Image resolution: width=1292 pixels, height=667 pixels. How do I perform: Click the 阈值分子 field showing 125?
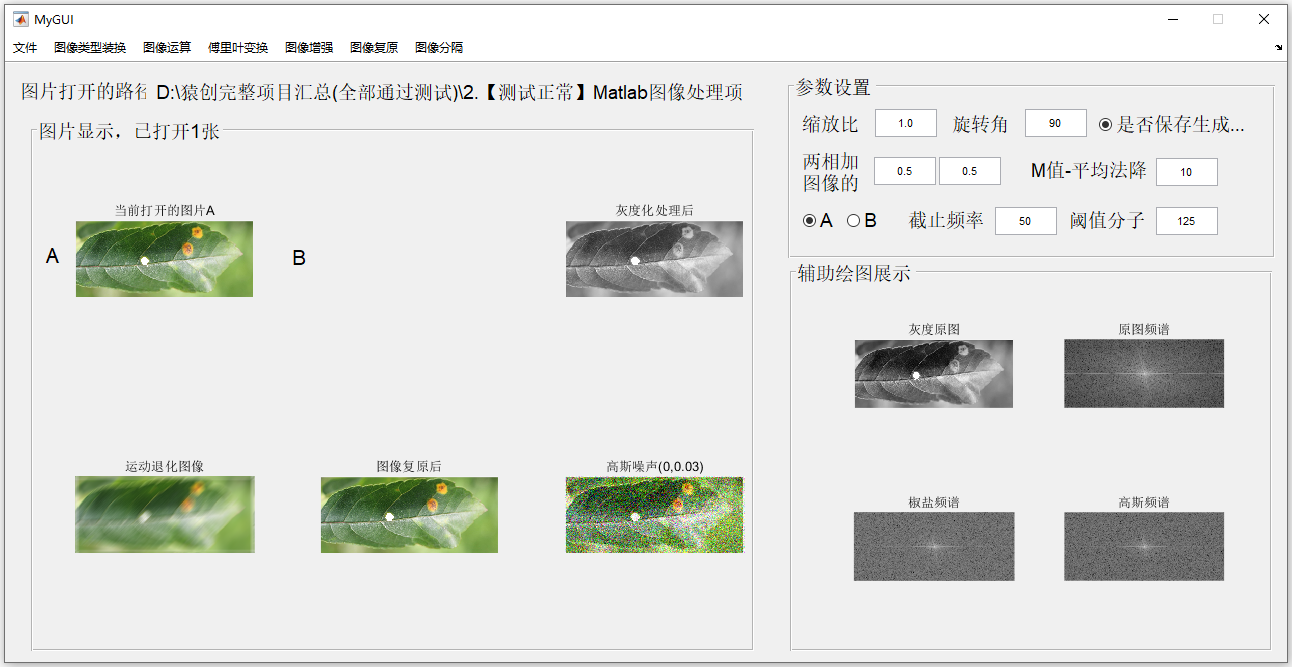pyautogui.click(x=1186, y=221)
